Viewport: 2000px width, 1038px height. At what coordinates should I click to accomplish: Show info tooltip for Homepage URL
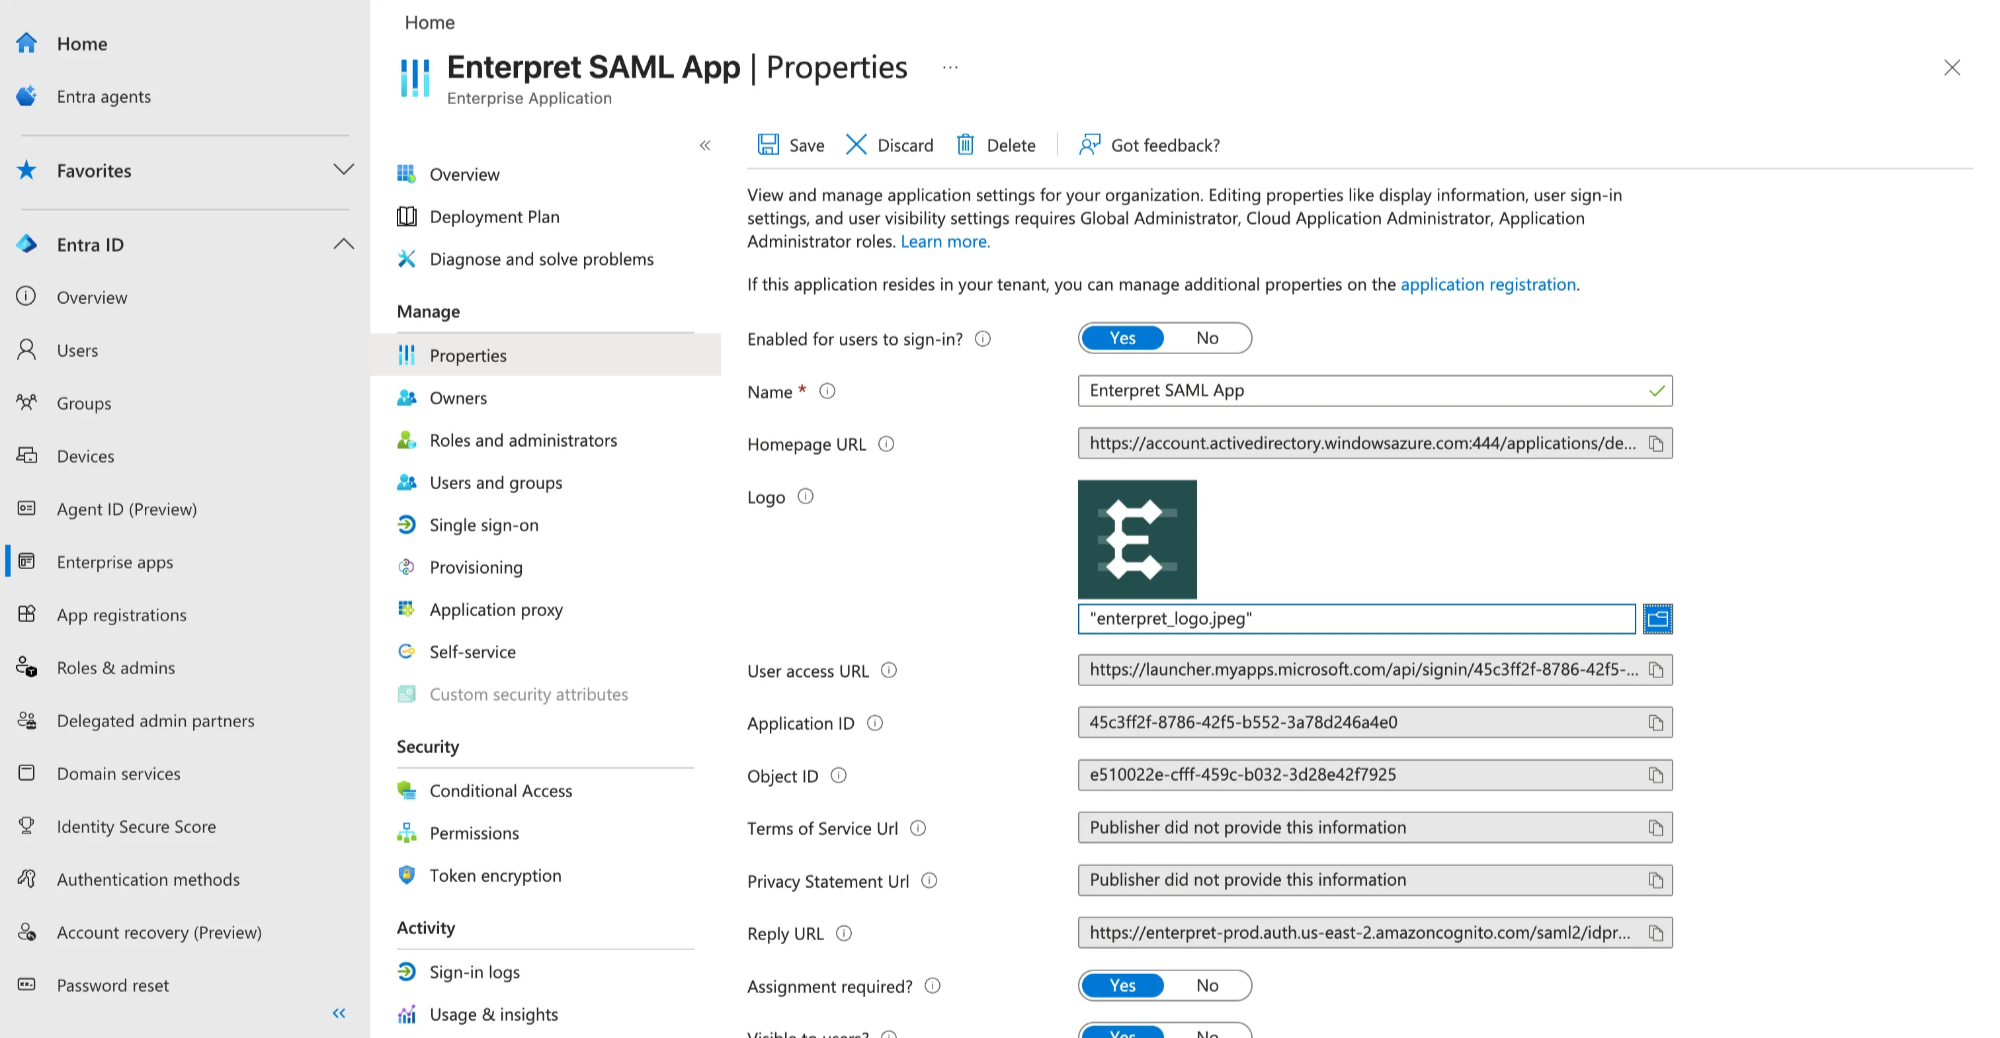886,444
